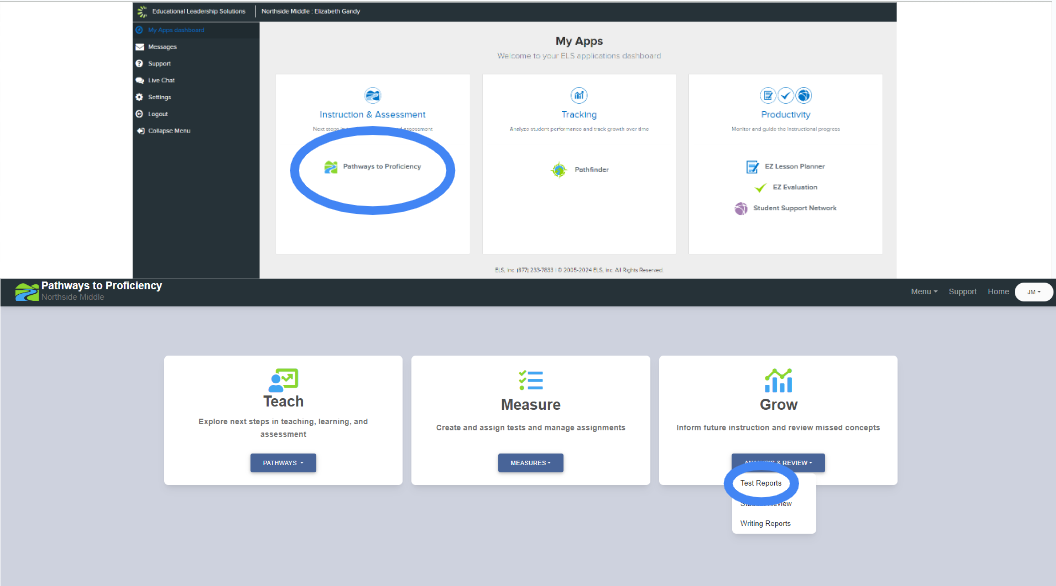Click the EZ Evaluation green check icon
1056x586 pixels.
click(x=760, y=188)
